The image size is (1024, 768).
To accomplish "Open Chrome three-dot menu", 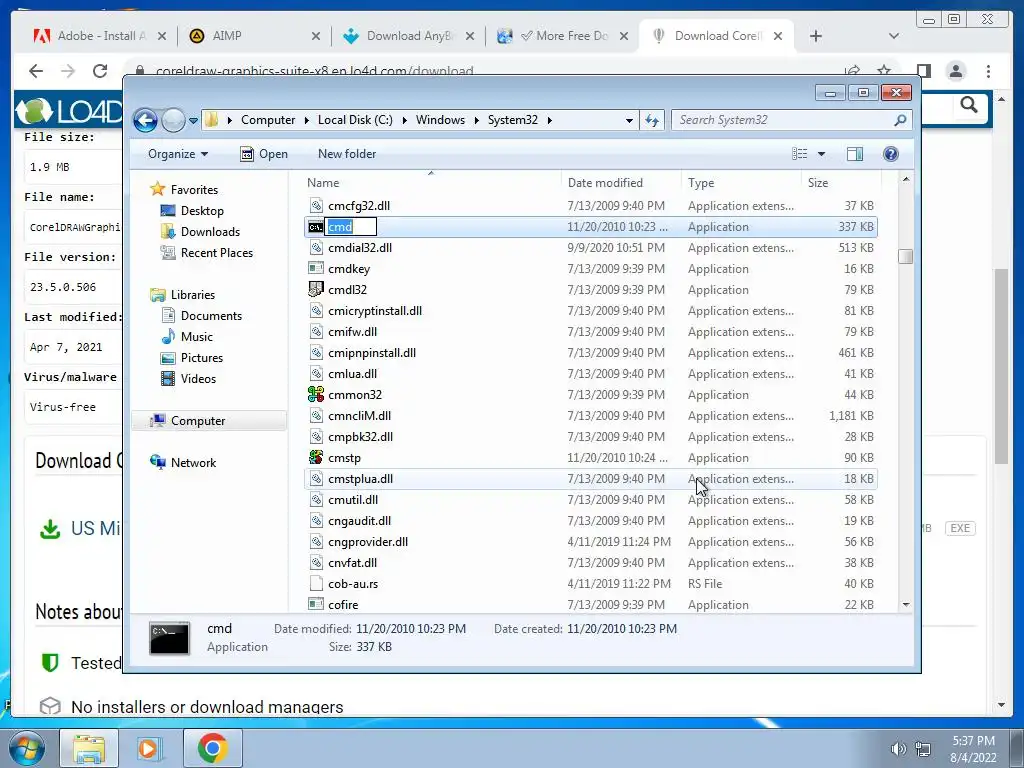I will (x=988, y=71).
